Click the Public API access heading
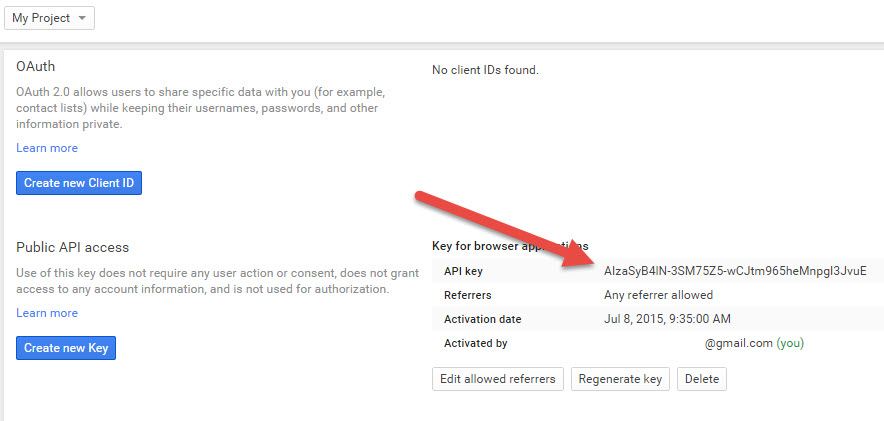The image size is (884, 421). click(x=73, y=247)
